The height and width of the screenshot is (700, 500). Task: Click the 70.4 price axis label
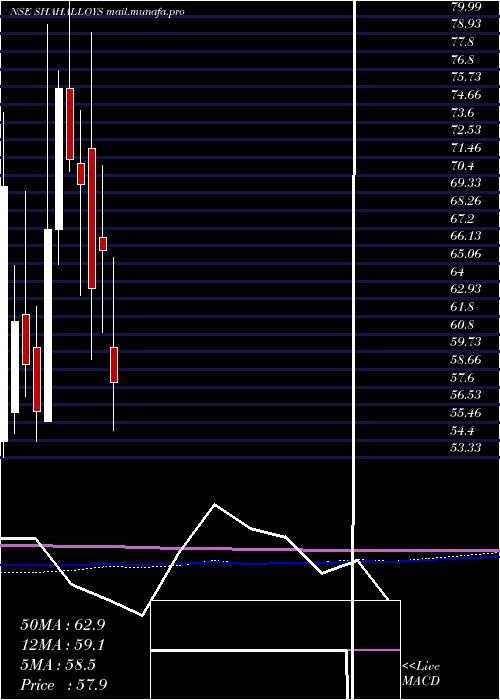(x=462, y=166)
